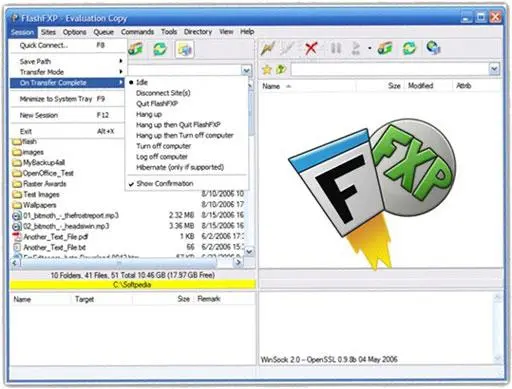Click the yellow star bookmarks icon
The width and height of the screenshot is (512, 389).
click(x=267, y=70)
